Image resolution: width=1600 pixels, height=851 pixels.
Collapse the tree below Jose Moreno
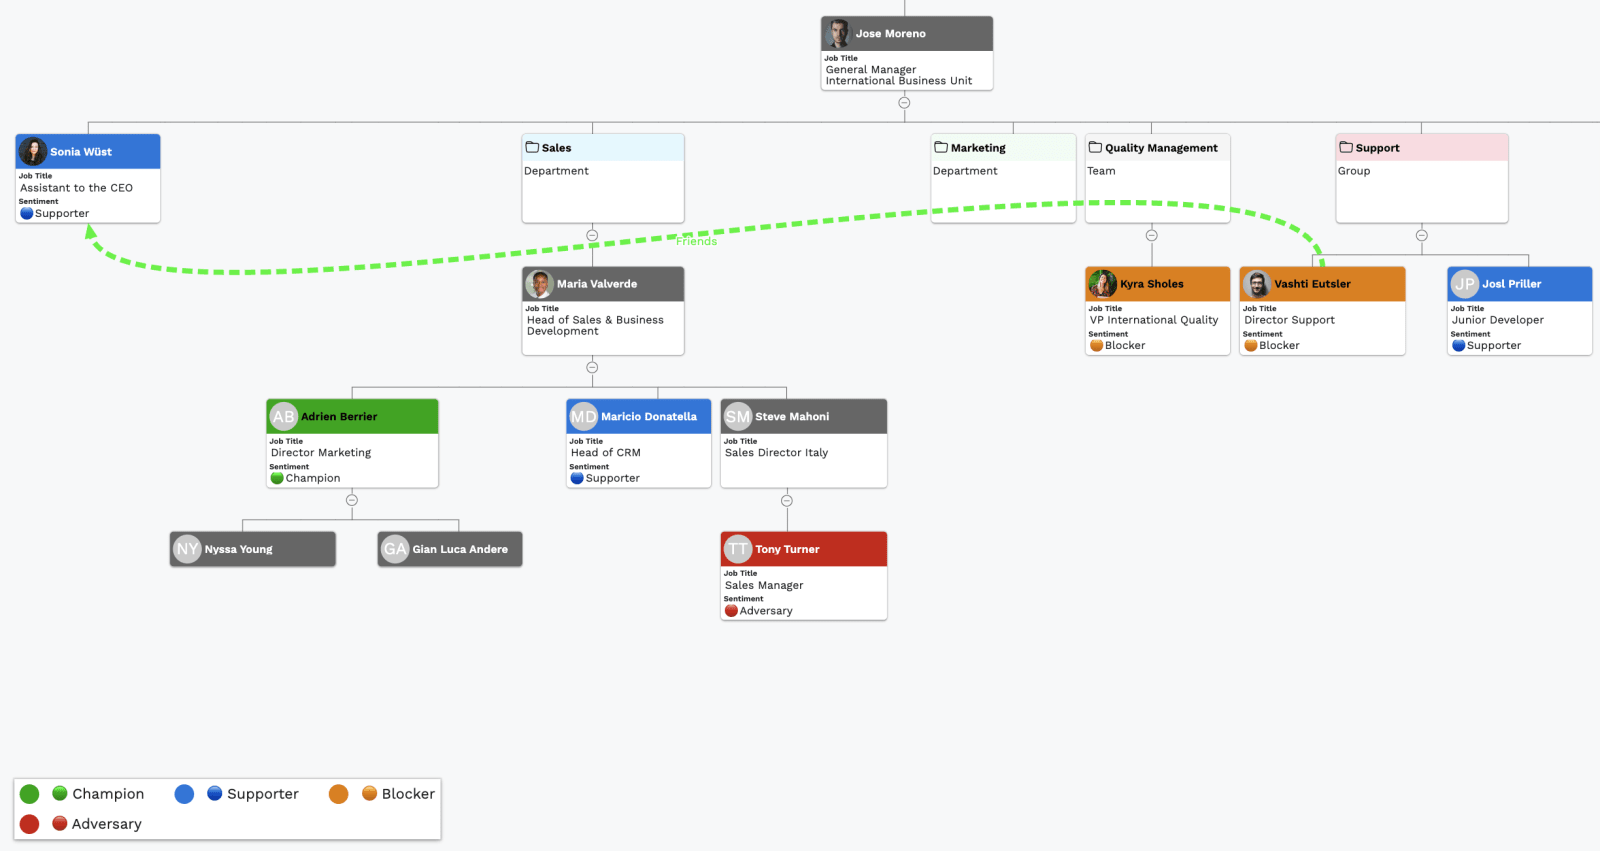[x=904, y=102]
